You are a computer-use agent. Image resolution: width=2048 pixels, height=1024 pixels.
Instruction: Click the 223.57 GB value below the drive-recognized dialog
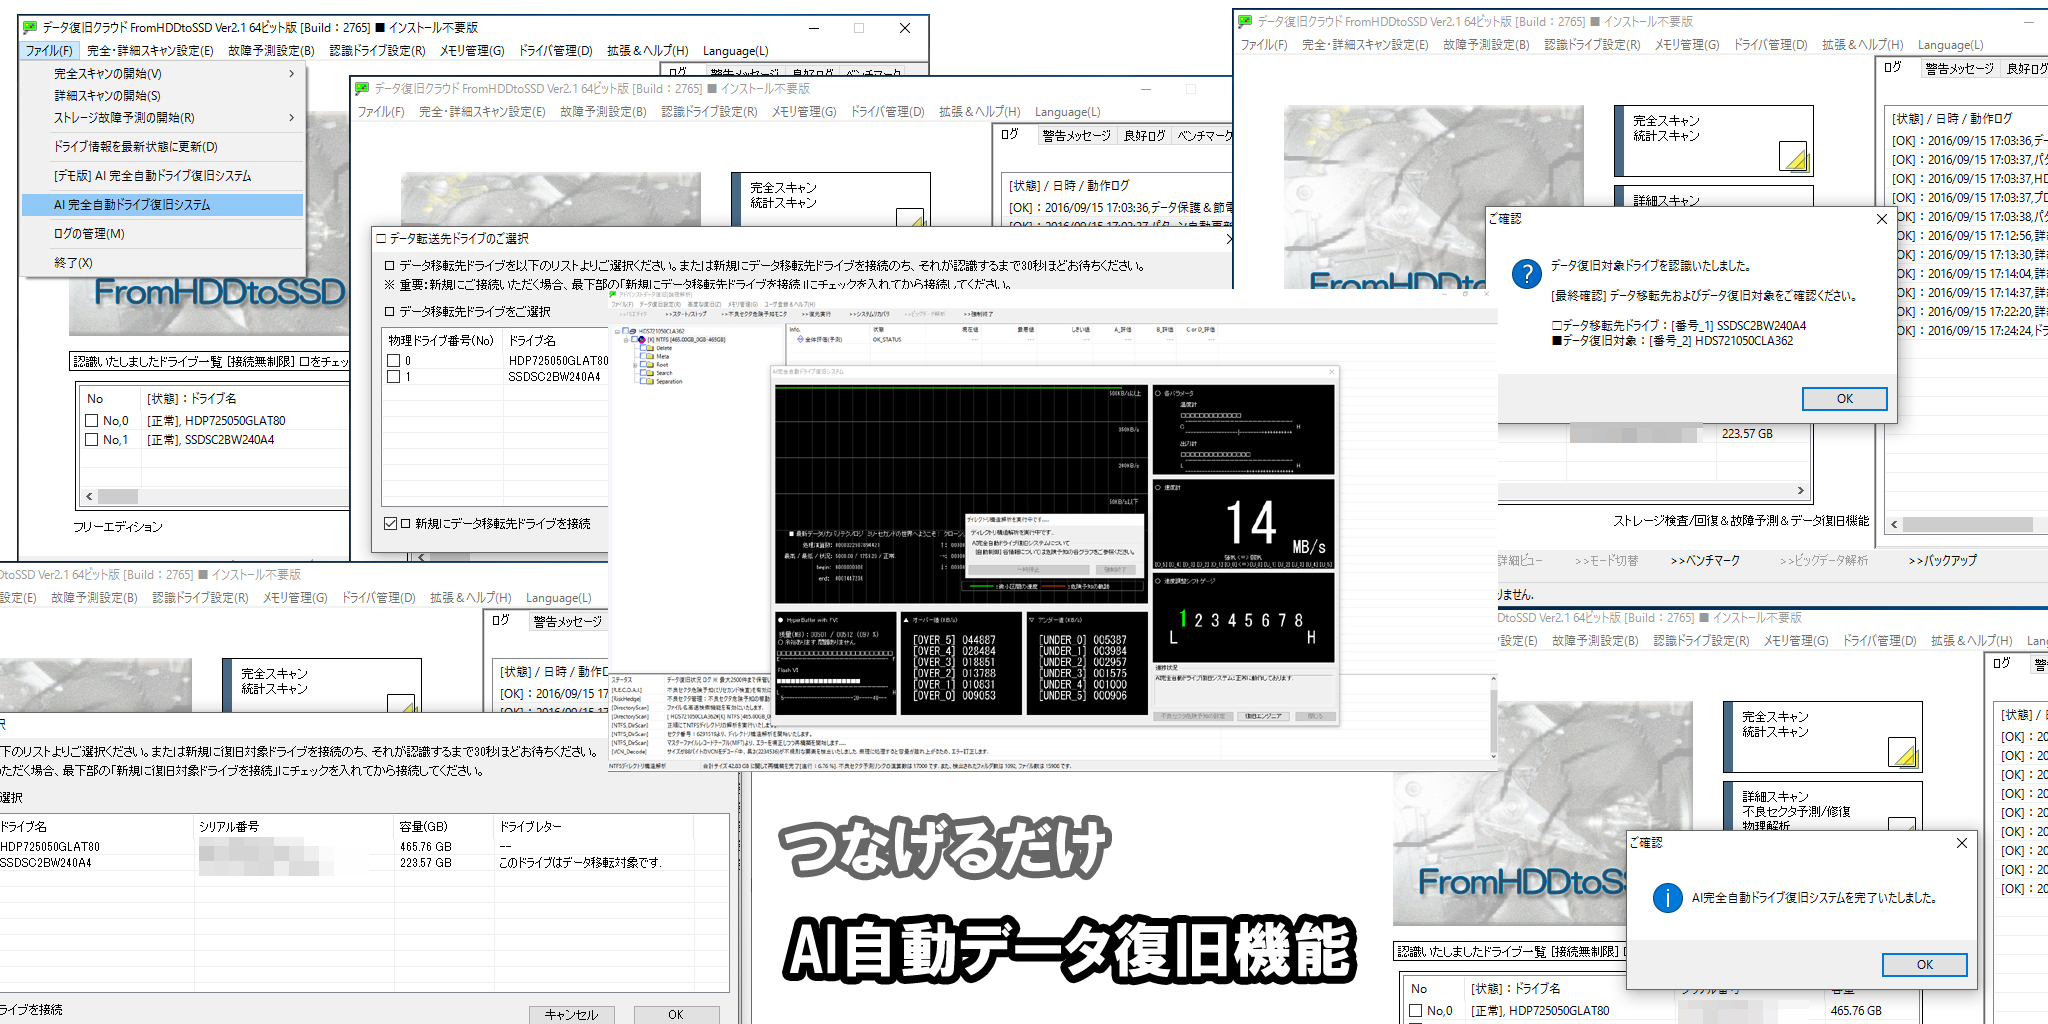click(x=1747, y=434)
